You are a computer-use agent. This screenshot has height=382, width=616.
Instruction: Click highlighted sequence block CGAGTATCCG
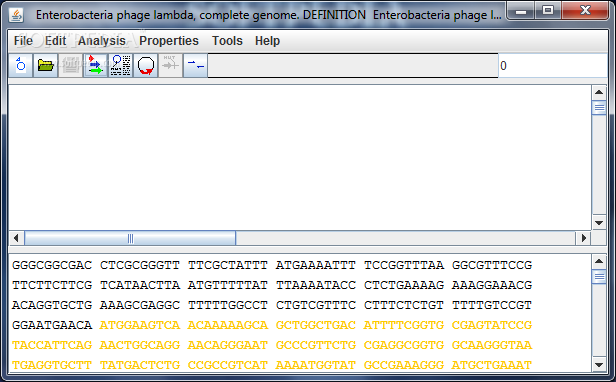492,325
